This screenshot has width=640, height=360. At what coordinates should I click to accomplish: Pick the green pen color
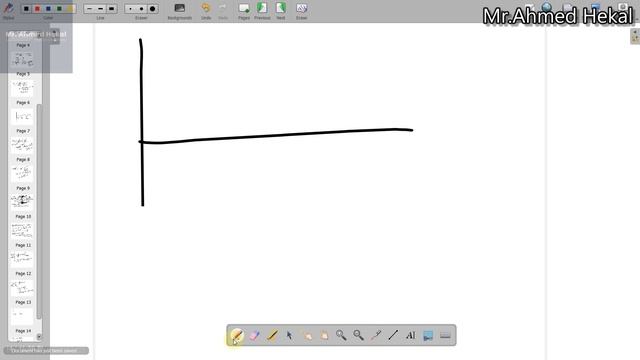click(59, 9)
